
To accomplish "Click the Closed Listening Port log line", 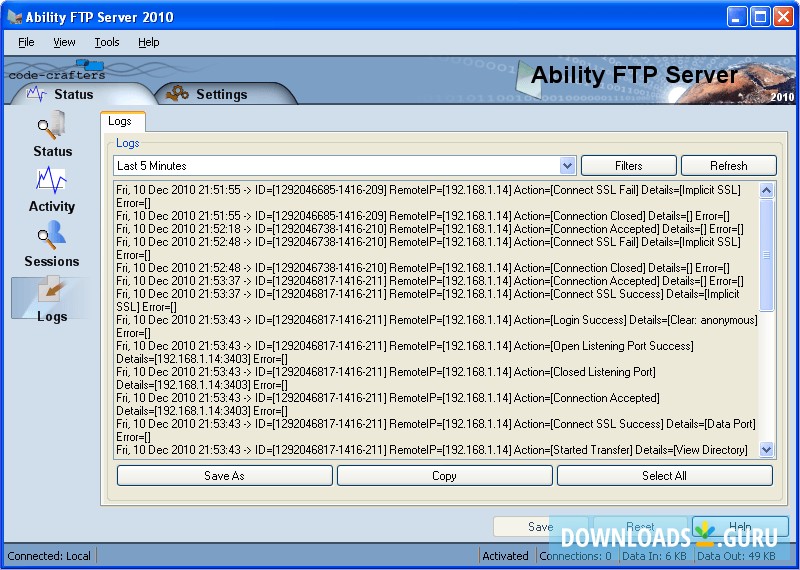I will [386, 379].
